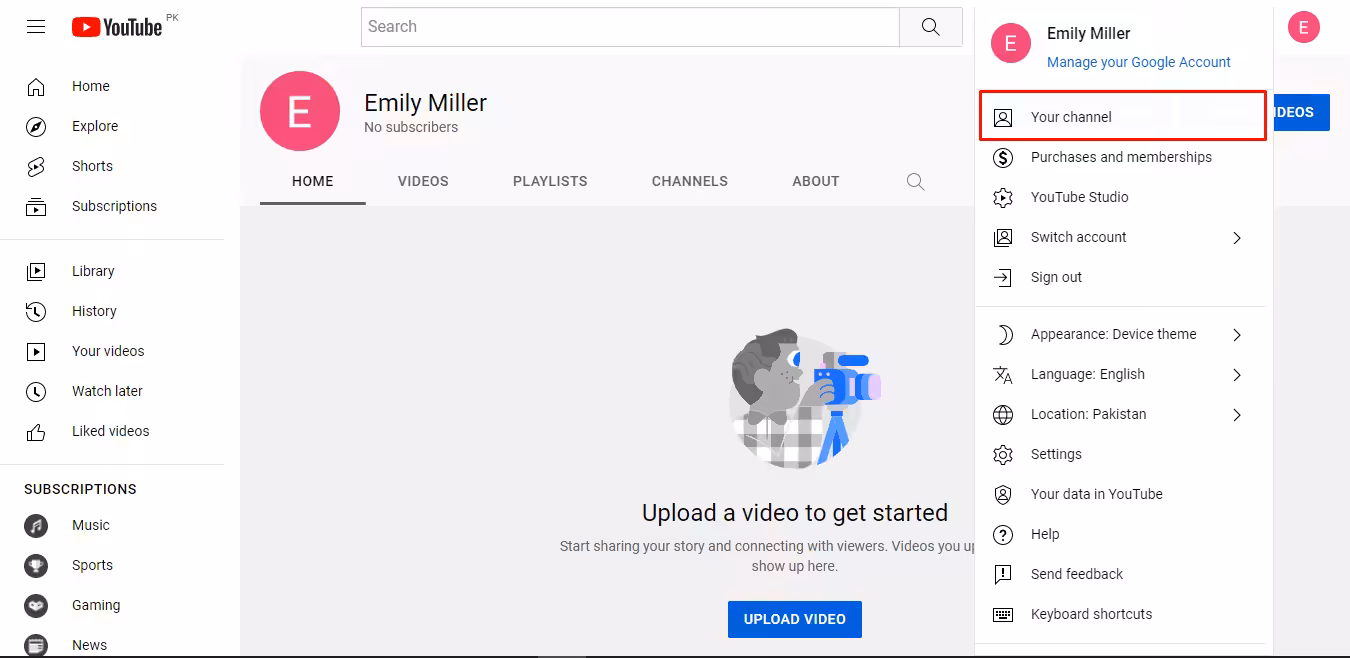This screenshot has height=658, width=1350.
Task: Click the YouTube logo
Action: coord(117,27)
